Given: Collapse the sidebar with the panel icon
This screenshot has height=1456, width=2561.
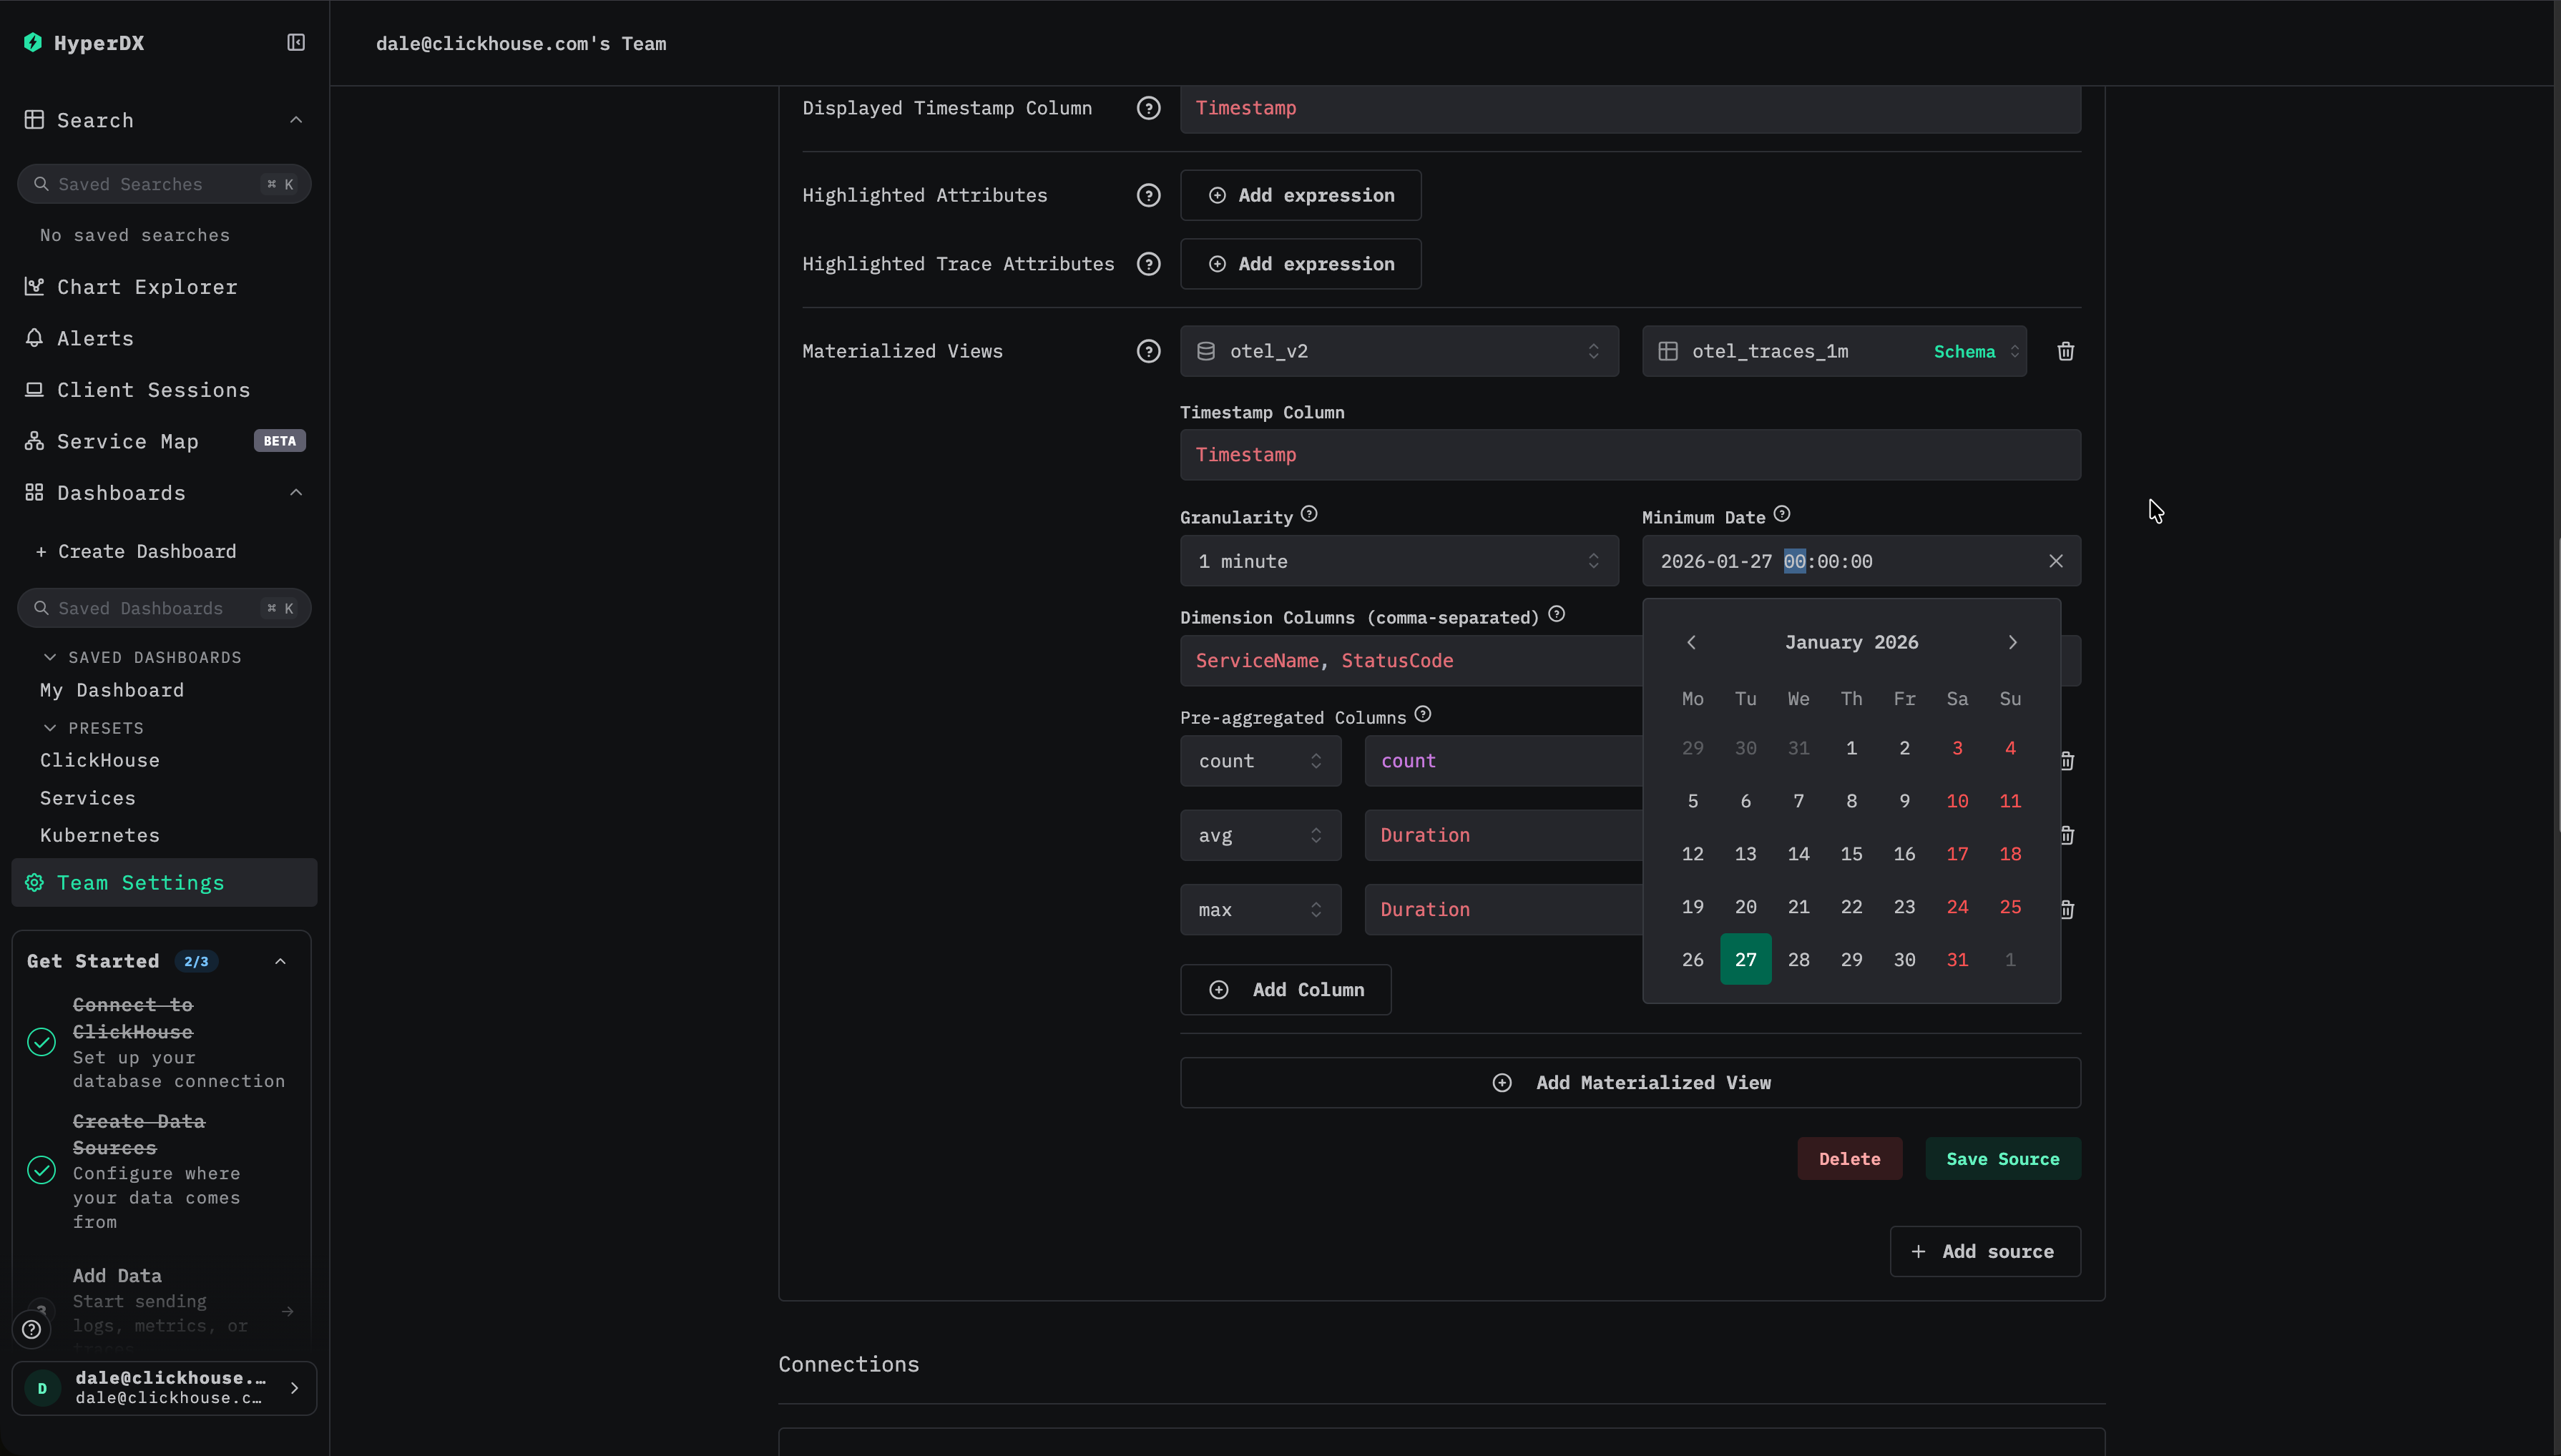Looking at the screenshot, I should [296, 42].
